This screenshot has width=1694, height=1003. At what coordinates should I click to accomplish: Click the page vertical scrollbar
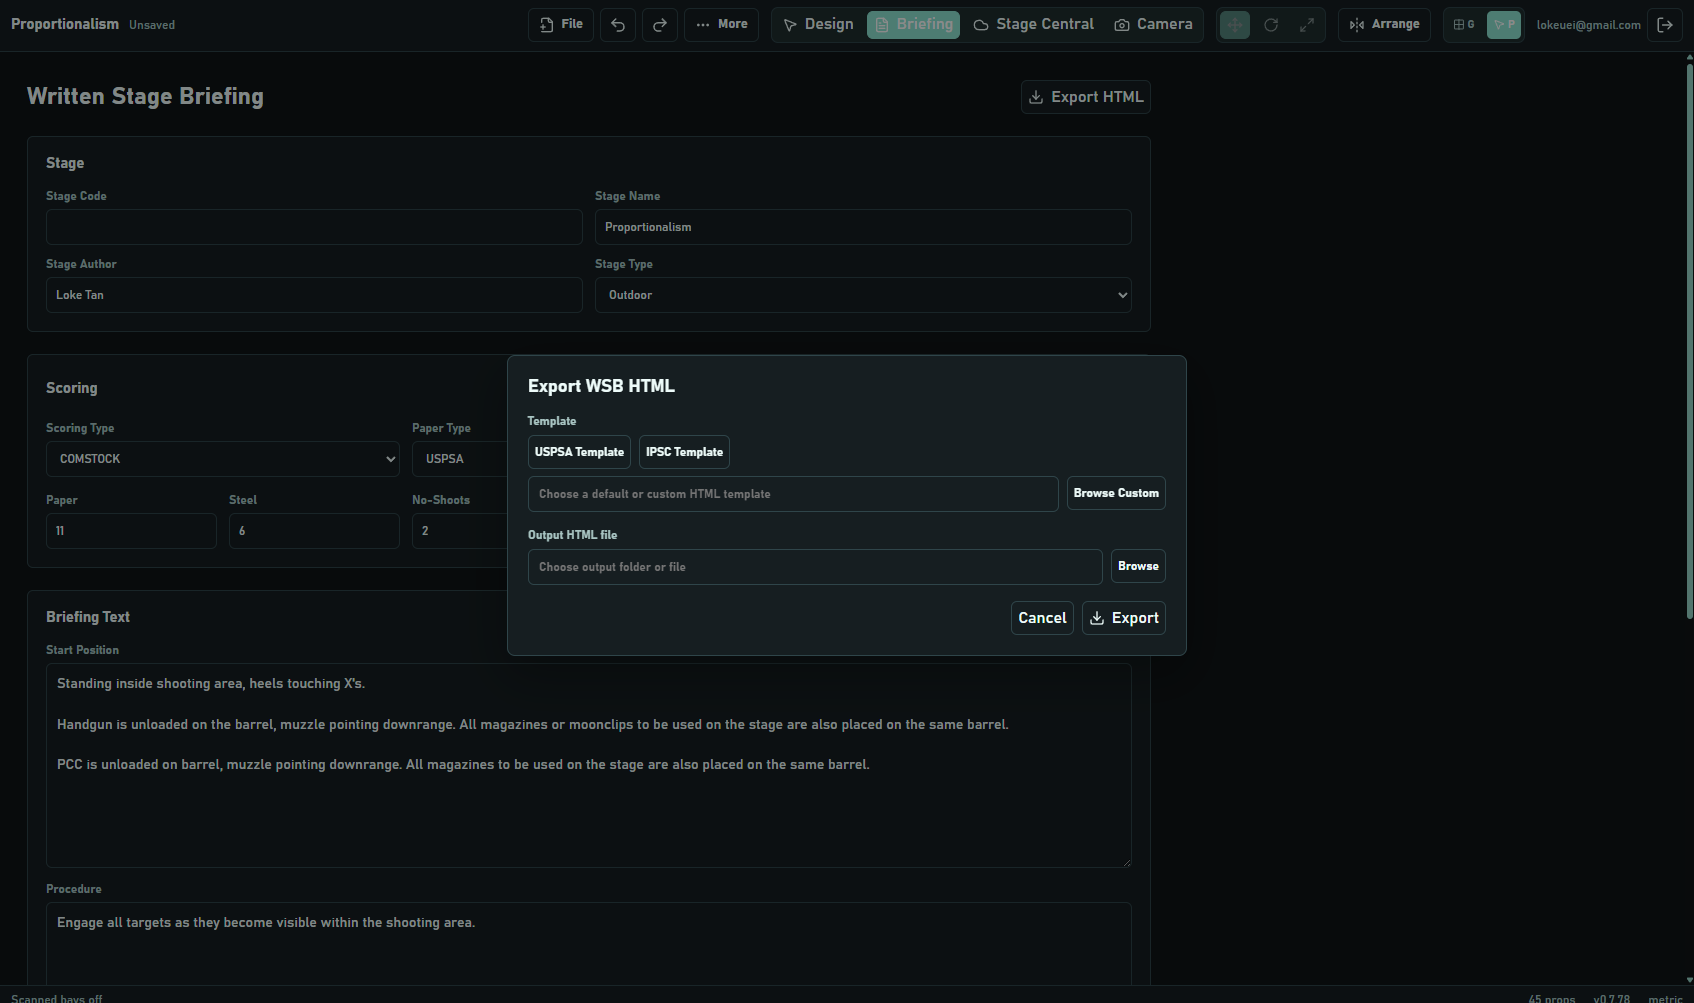(1689, 340)
